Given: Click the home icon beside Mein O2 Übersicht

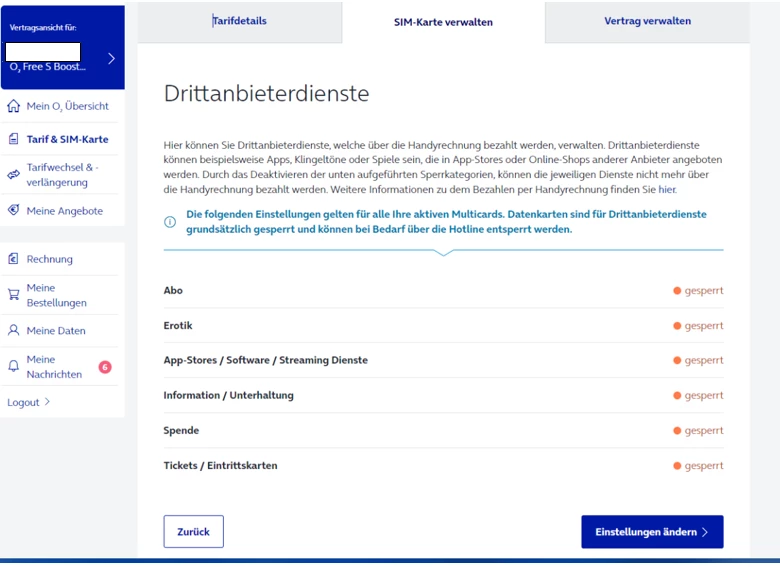Looking at the screenshot, I should [x=13, y=106].
